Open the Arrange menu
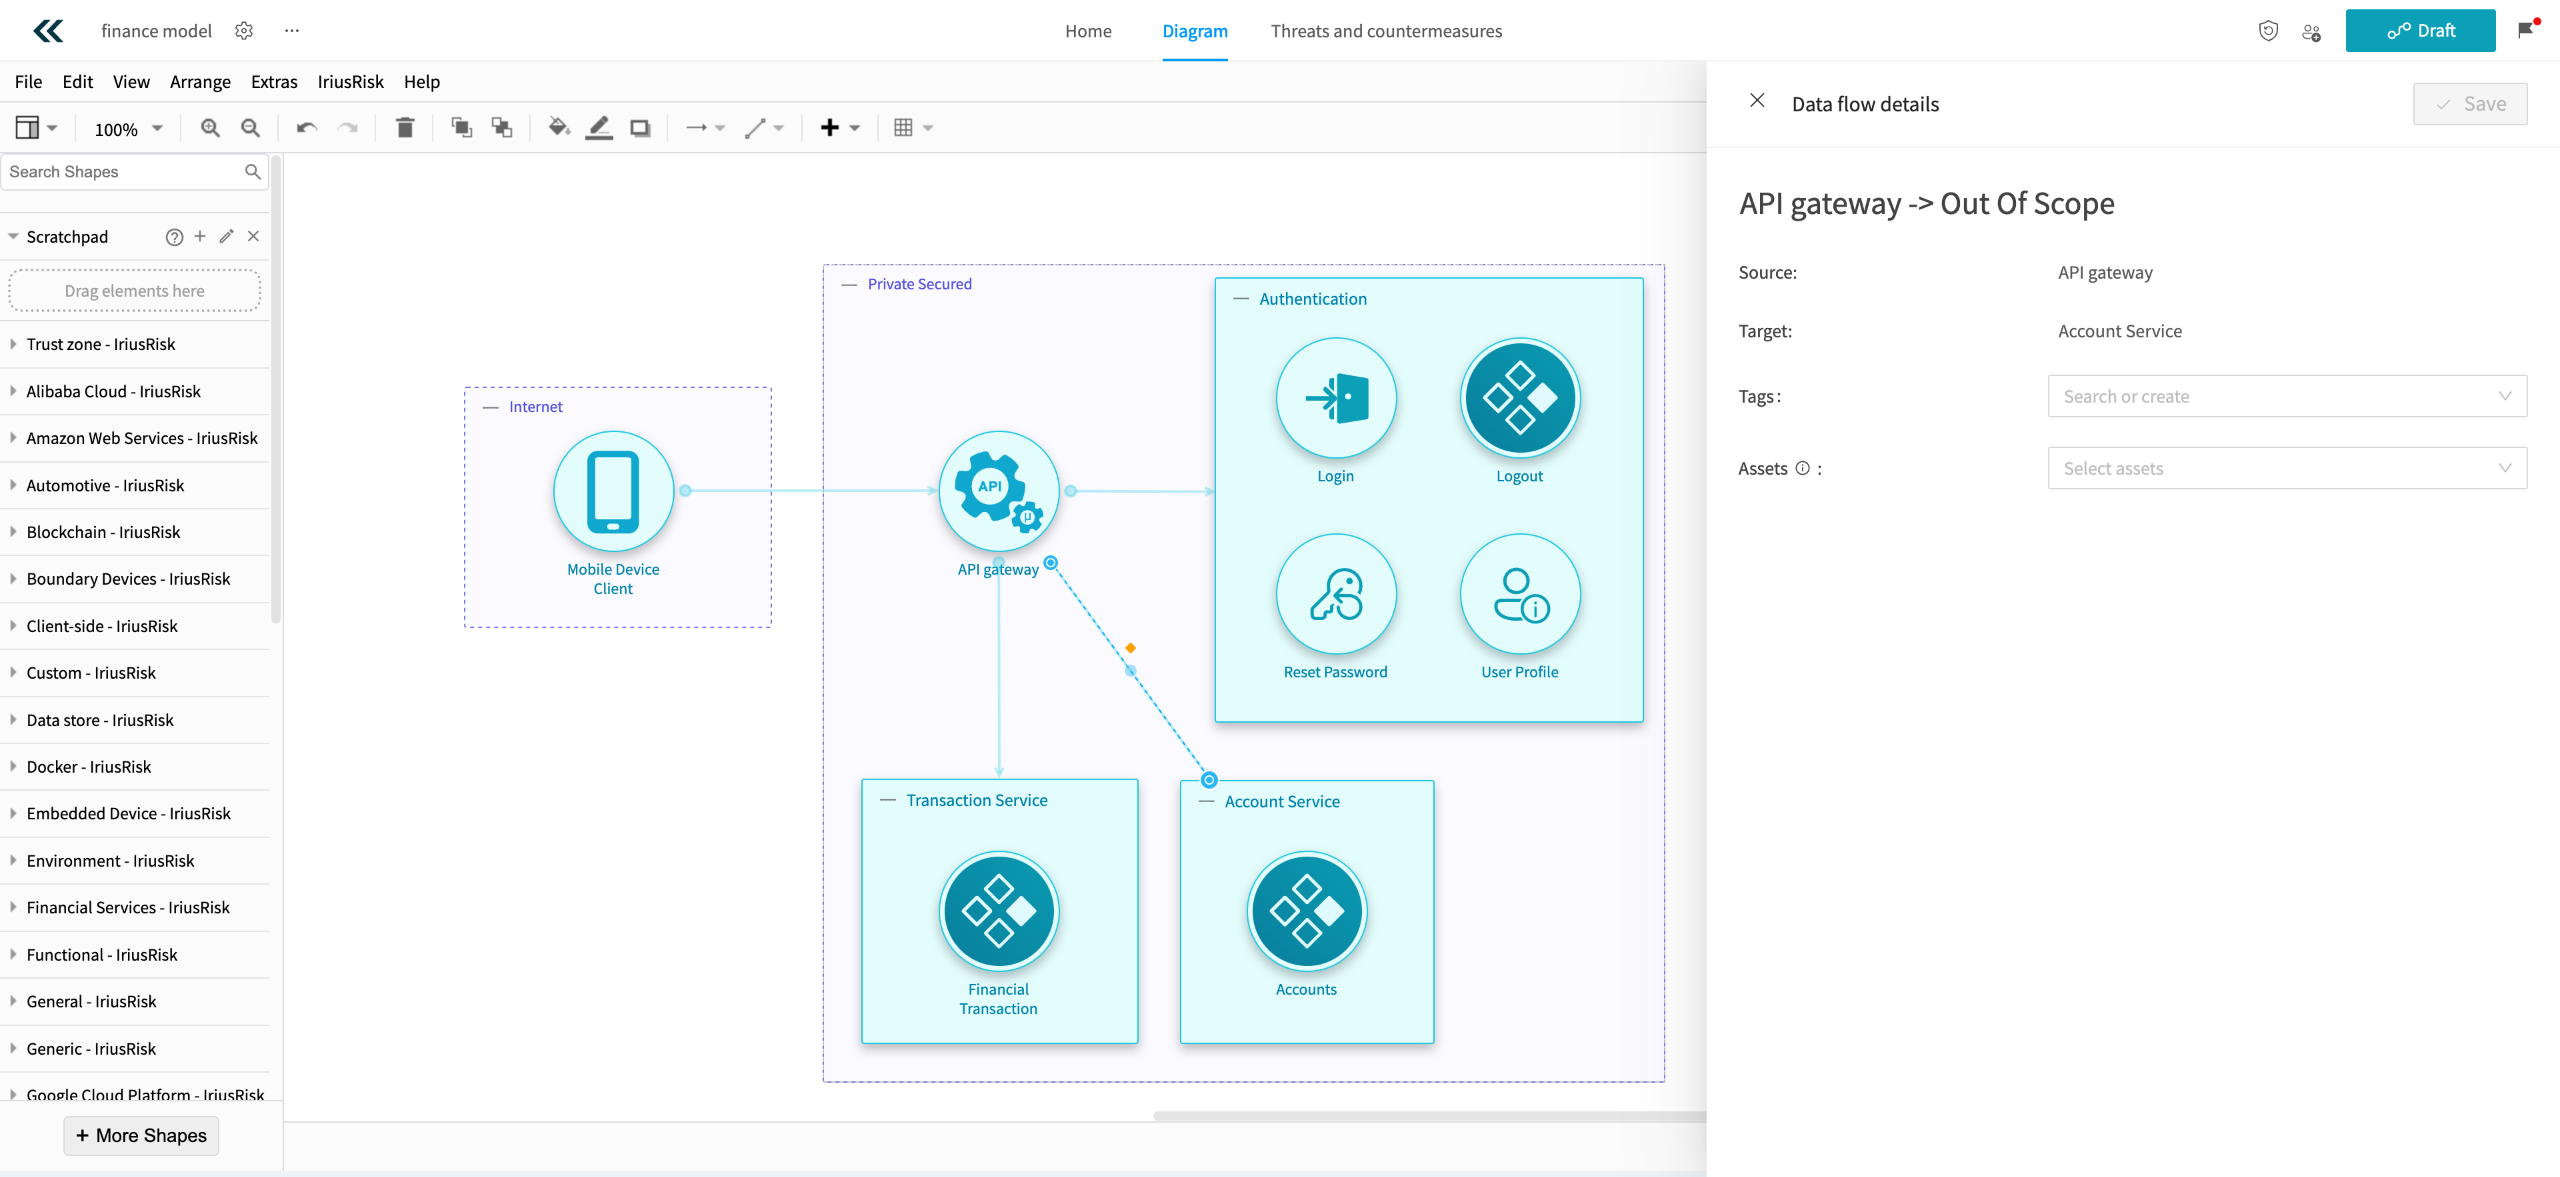The image size is (2560, 1177). pyautogui.click(x=200, y=82)
